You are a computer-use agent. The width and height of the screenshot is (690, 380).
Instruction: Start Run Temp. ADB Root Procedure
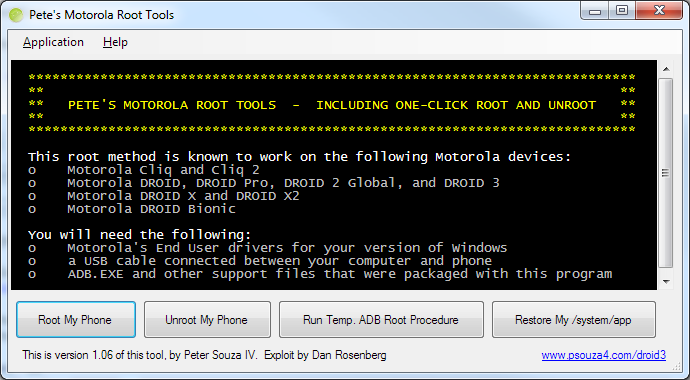(381, 320)
